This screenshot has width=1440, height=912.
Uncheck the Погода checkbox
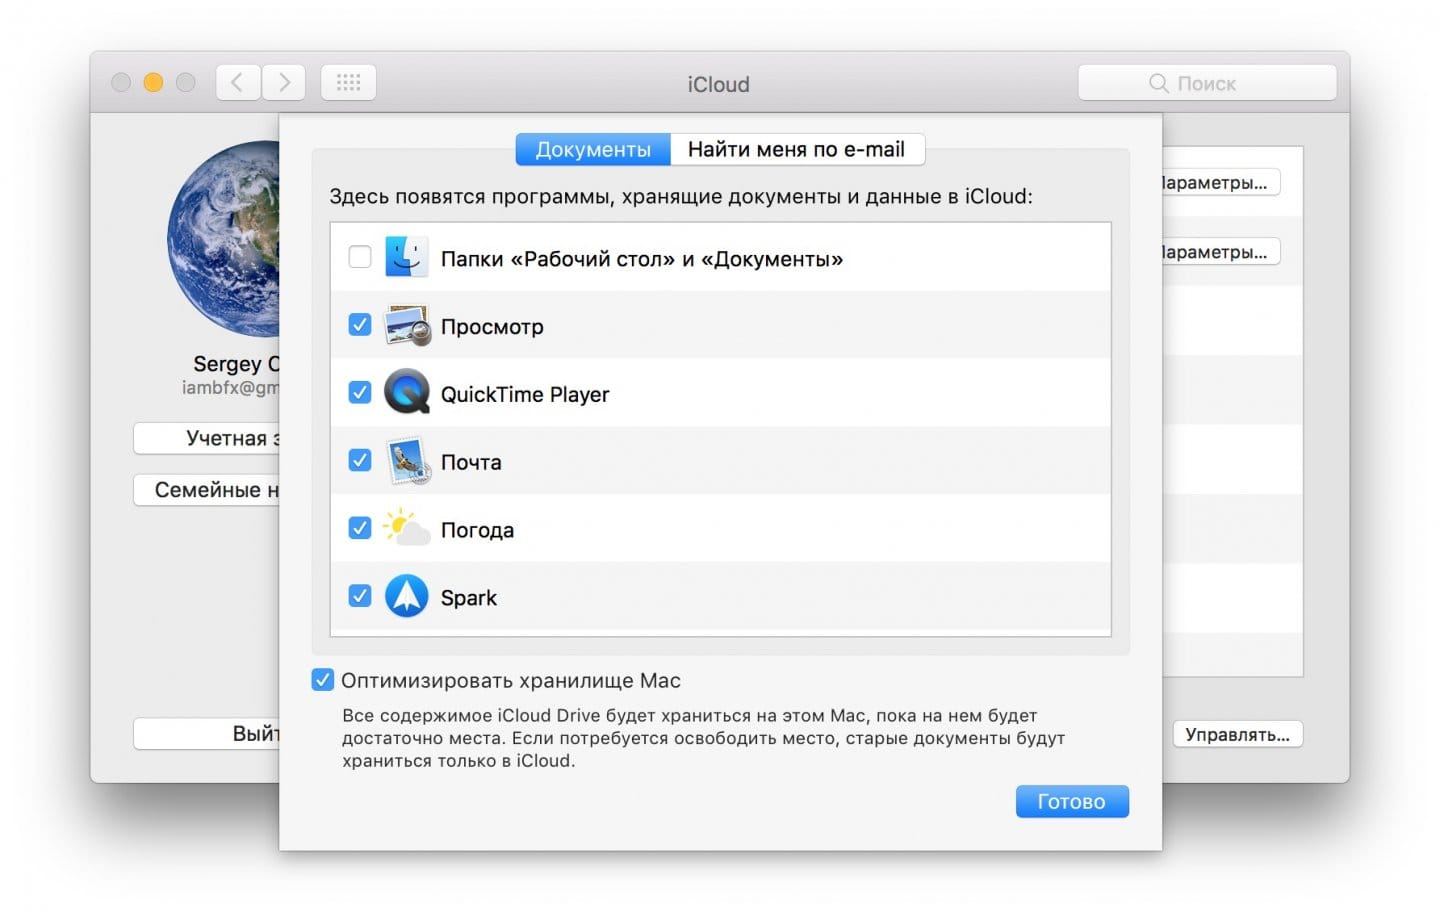(360, 527)
